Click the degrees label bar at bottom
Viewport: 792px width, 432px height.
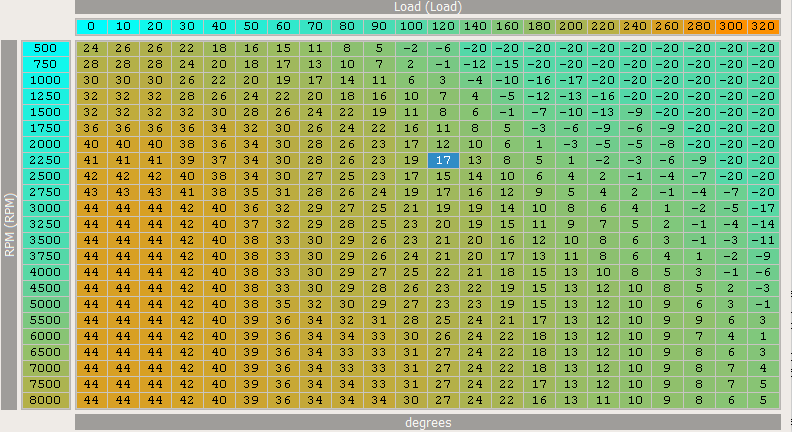click(x=427, y=423)
